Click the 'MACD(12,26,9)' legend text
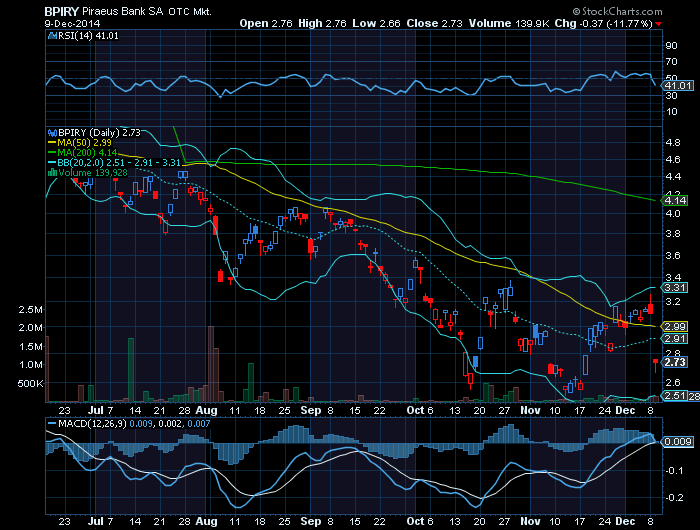The image size is (700, 530). click(92, 423)
